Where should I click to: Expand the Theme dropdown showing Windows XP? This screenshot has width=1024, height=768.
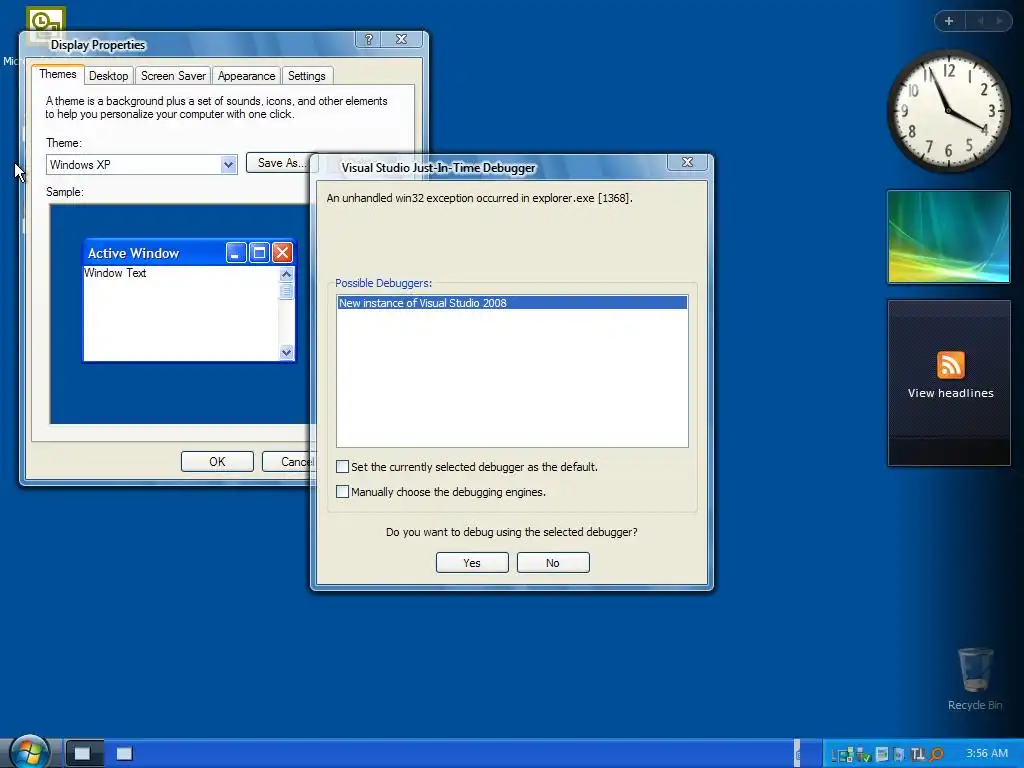[x=228, y=165]
